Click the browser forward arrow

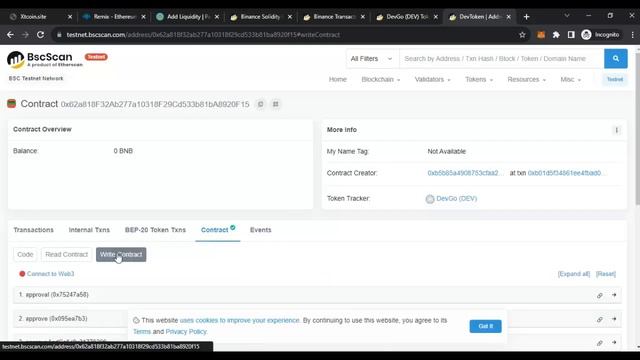tap(25, 35)
